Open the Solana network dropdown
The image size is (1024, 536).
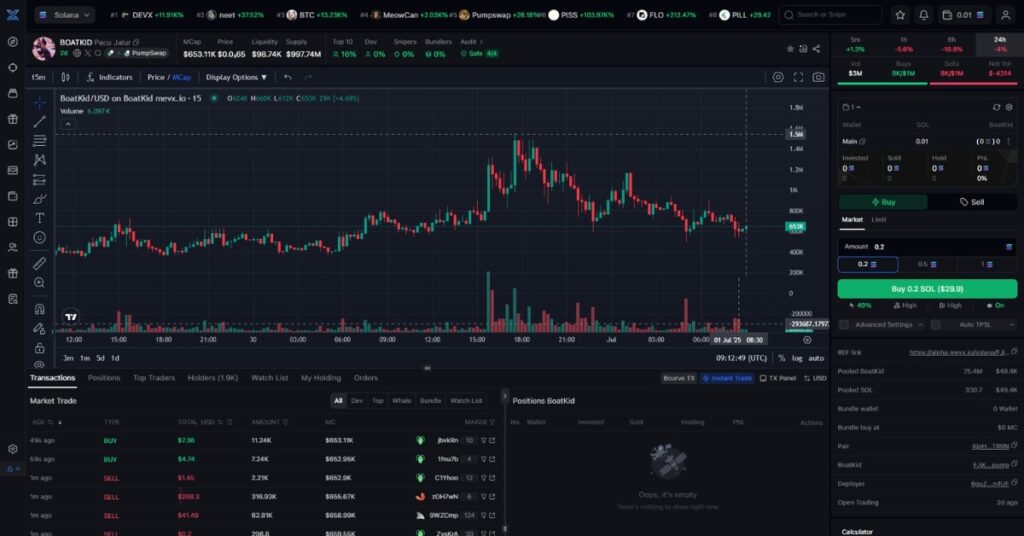65,14
